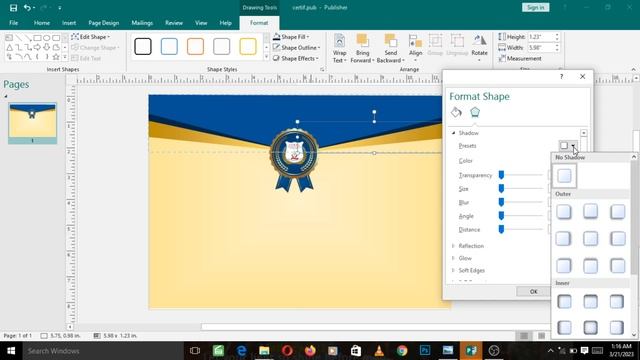Click the Width input field

point(540,48)
